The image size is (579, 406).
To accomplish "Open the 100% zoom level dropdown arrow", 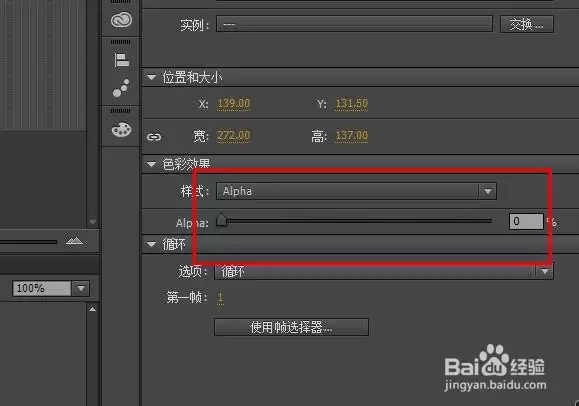I will [81, 288].
